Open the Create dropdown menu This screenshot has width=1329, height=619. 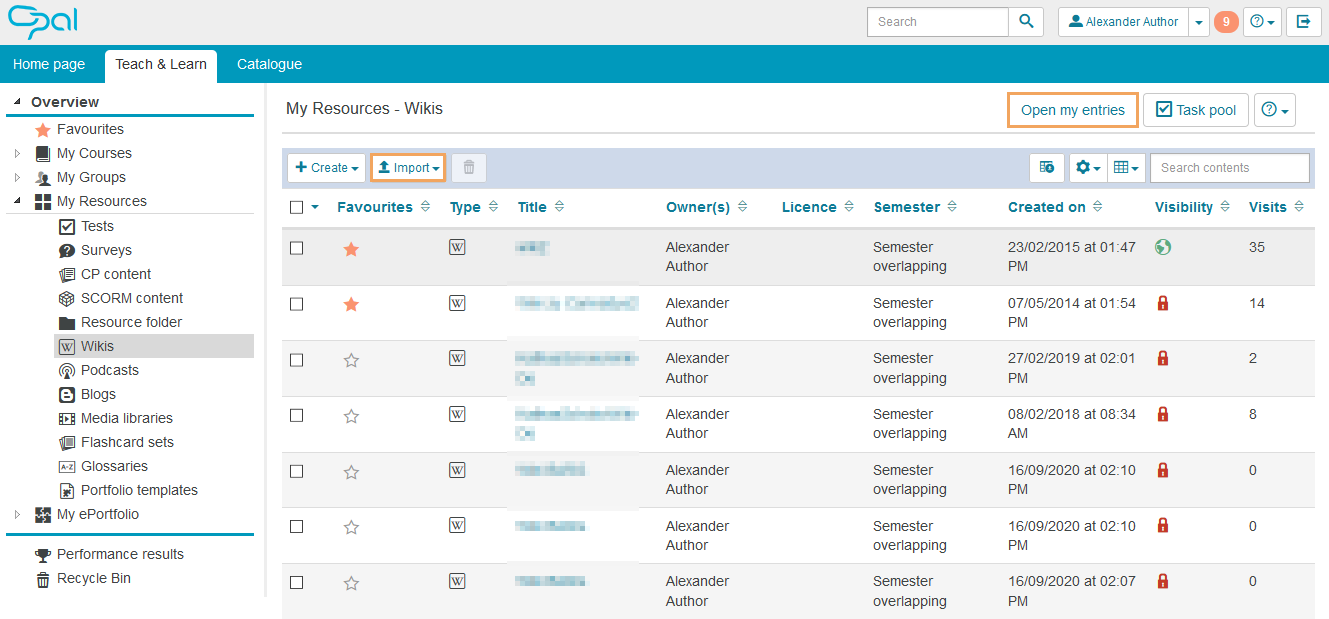coord(326,168)
